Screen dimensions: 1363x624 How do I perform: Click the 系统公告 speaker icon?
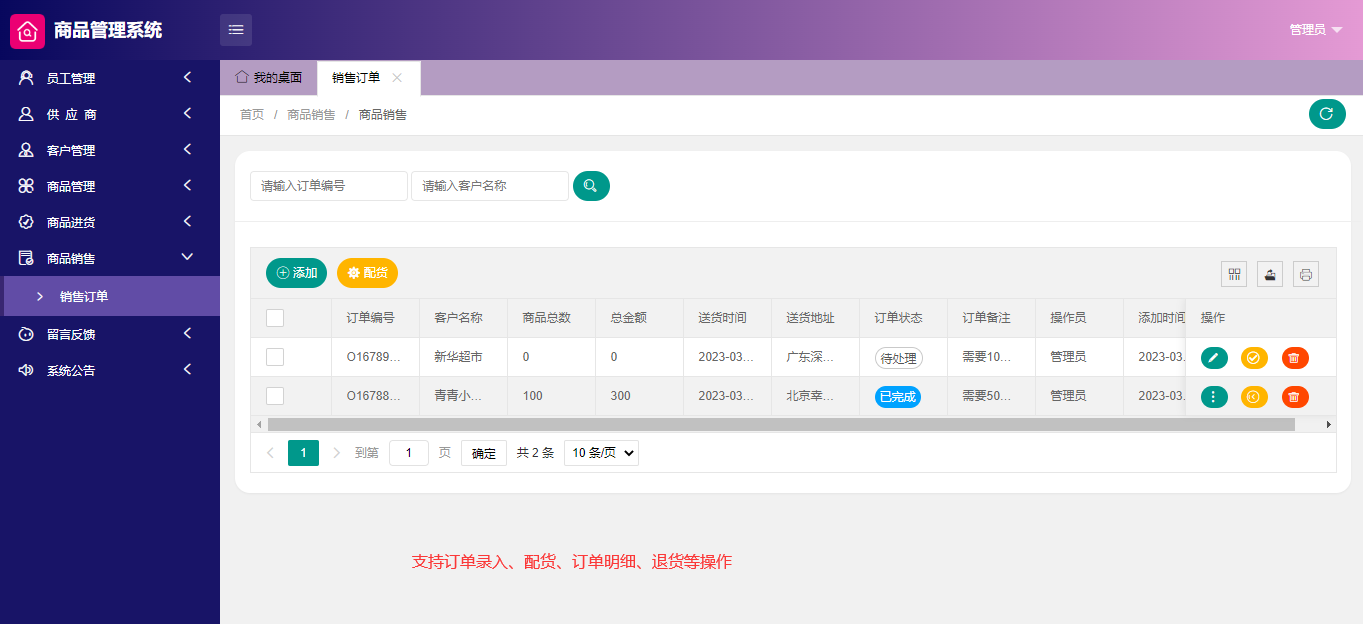[26, 370]
